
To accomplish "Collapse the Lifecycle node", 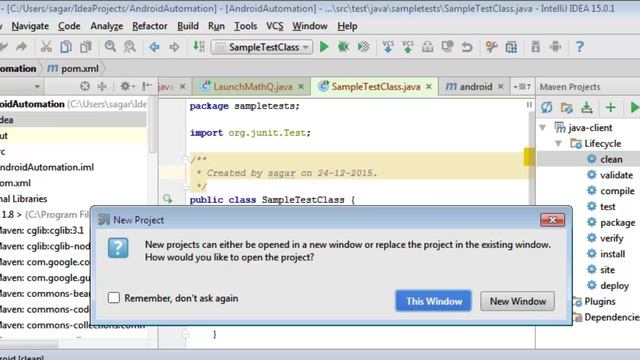I will (558, 143).
